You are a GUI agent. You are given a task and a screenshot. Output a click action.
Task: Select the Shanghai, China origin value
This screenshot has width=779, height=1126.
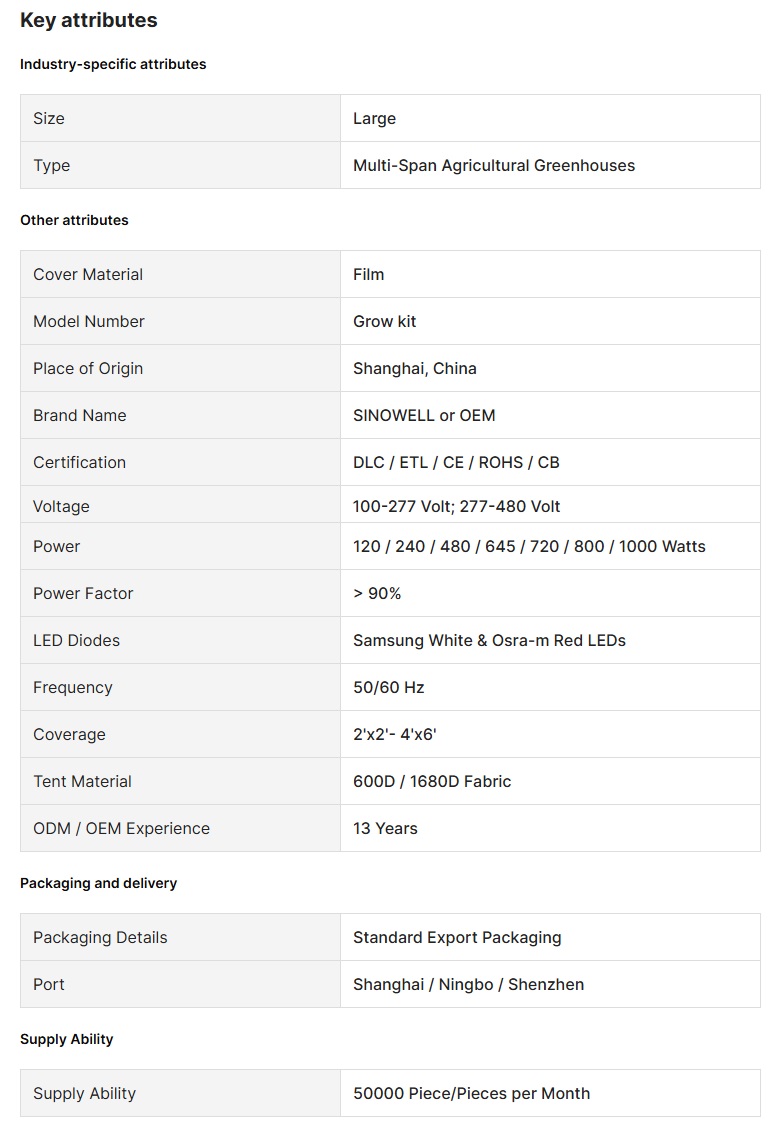coord(415,368)
